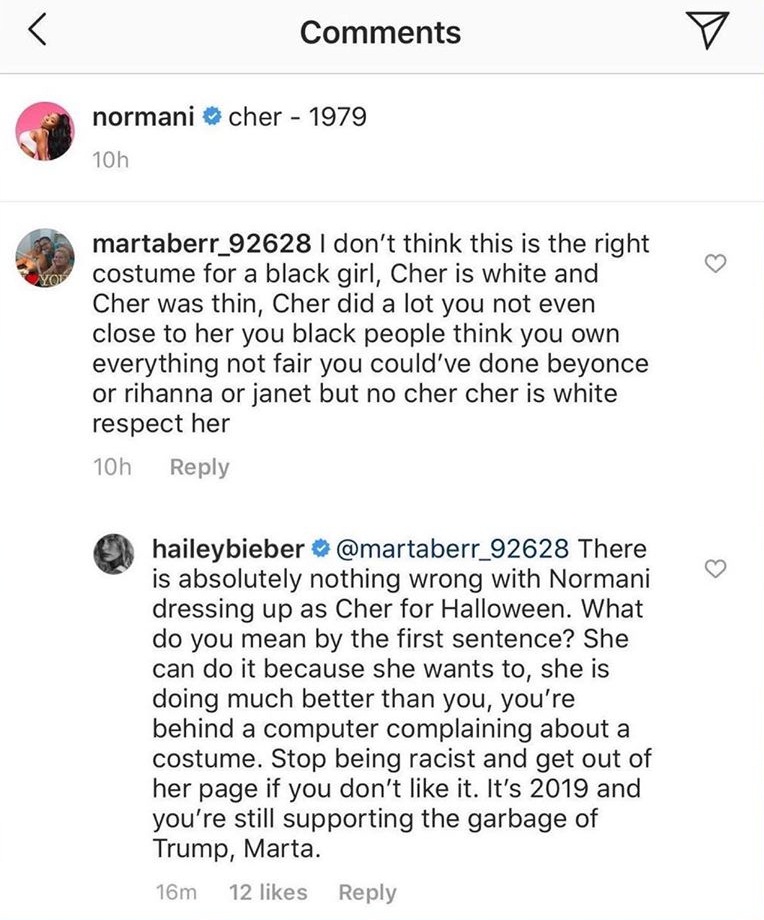This screenshot has height=920, width=764.
Task: Like haileybieber's reply with the heart
Action: click(715, 569)
